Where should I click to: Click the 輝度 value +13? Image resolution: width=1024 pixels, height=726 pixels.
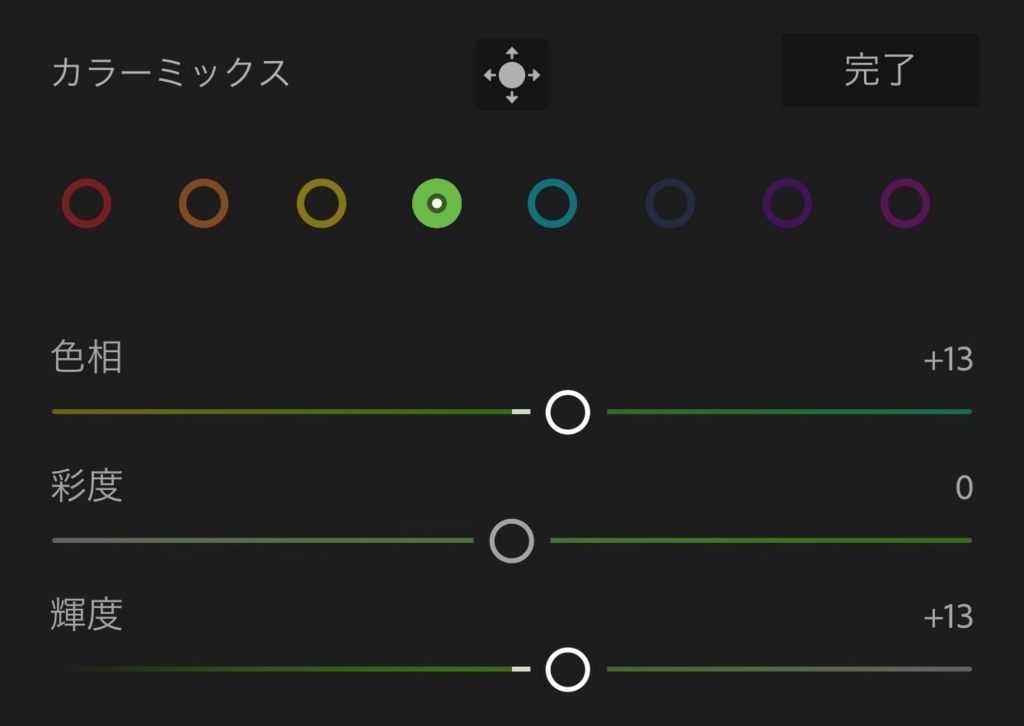pyautogui.click(x=948, y=617)
